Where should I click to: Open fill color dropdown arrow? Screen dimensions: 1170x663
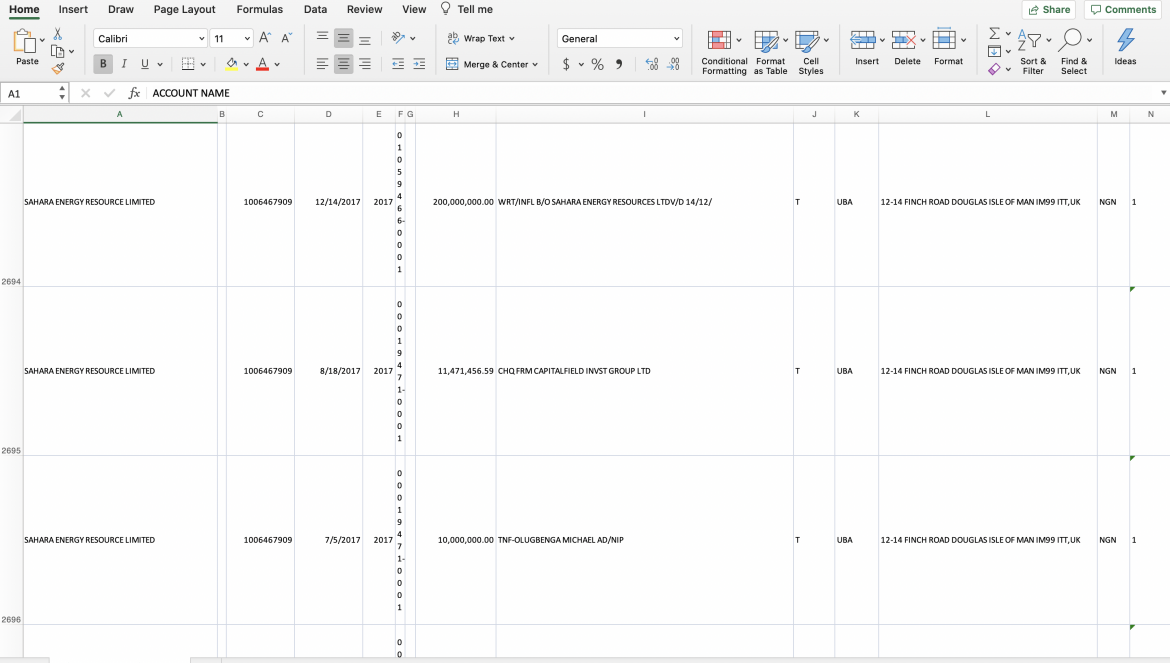click(x=245, y=65)
